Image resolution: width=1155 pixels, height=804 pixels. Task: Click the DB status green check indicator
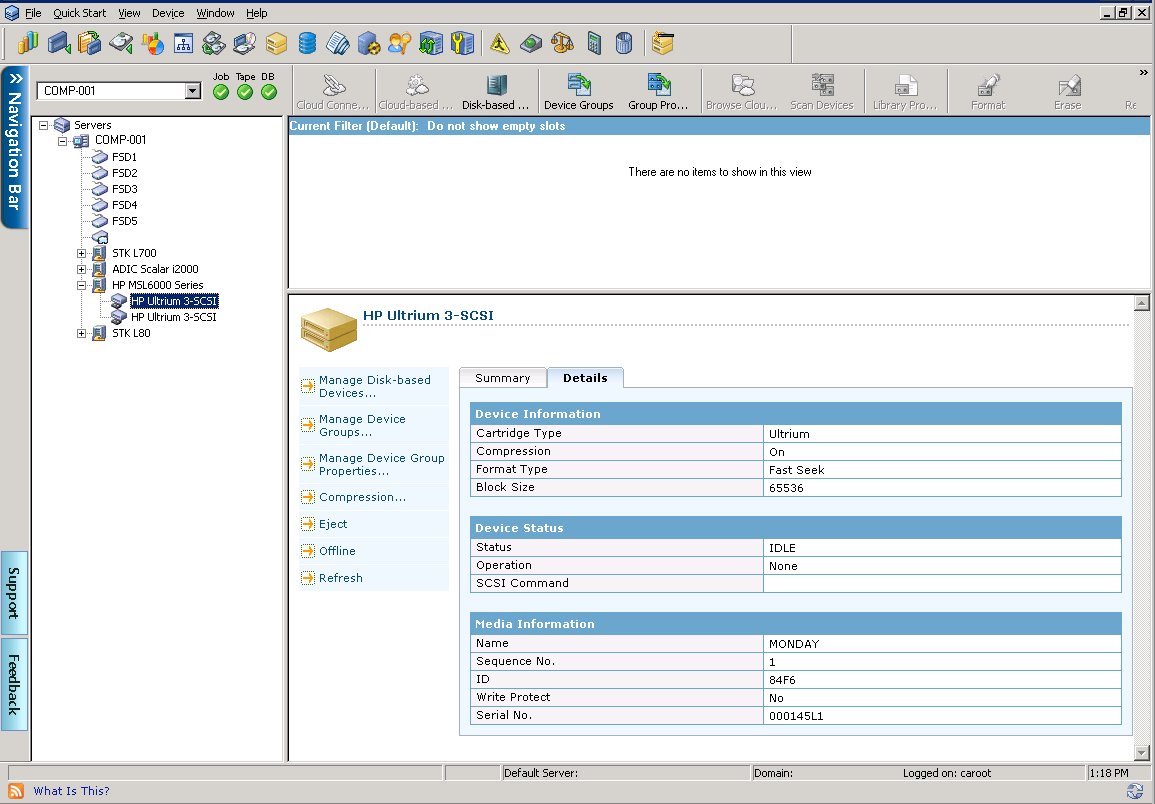(x=269, y=92)
